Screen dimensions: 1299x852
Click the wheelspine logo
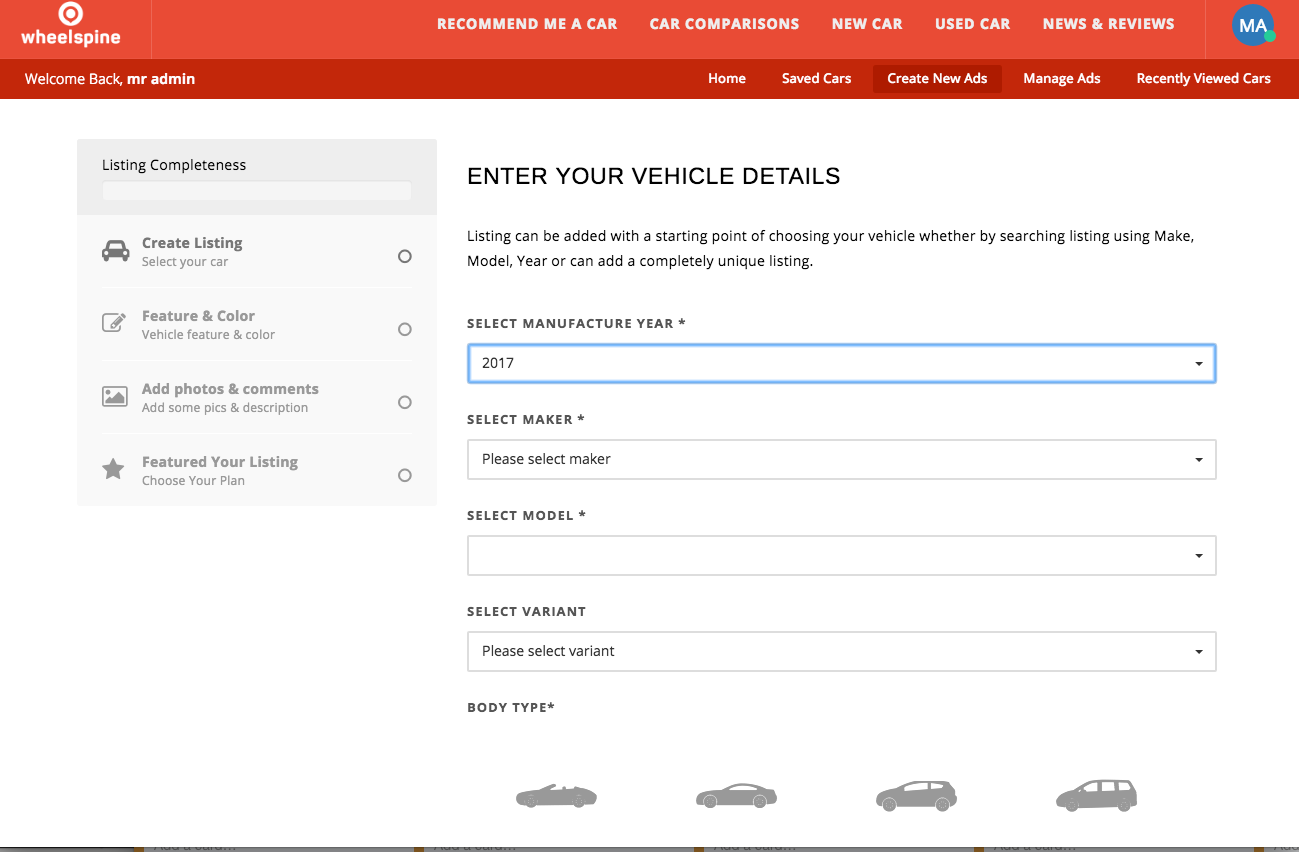[x=70, y=27]
